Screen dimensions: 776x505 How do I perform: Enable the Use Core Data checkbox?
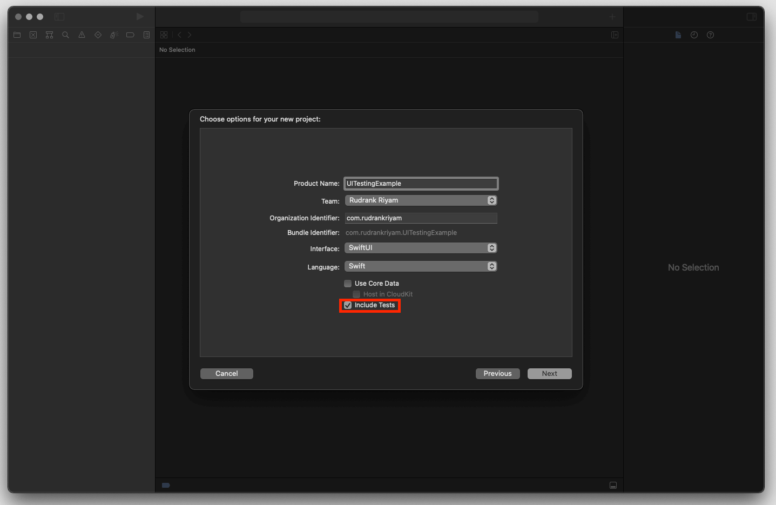click(348, 284)
